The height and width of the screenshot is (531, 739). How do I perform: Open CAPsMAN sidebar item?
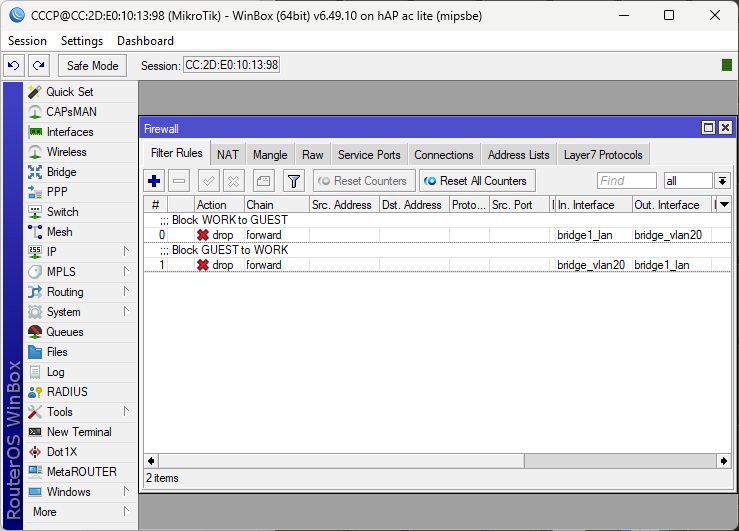click(x=81, y=112)
